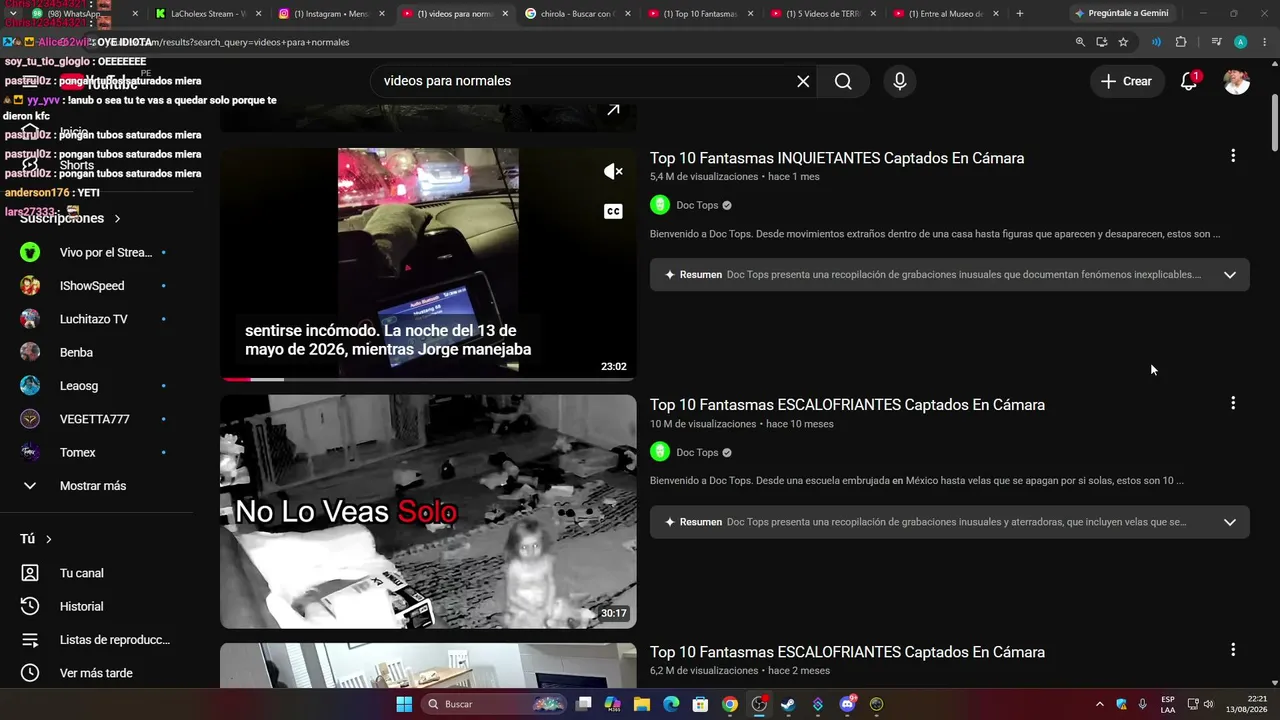
Task: Switch to the Top 10 Fantasmas tab
Action: tap(699, 14)
